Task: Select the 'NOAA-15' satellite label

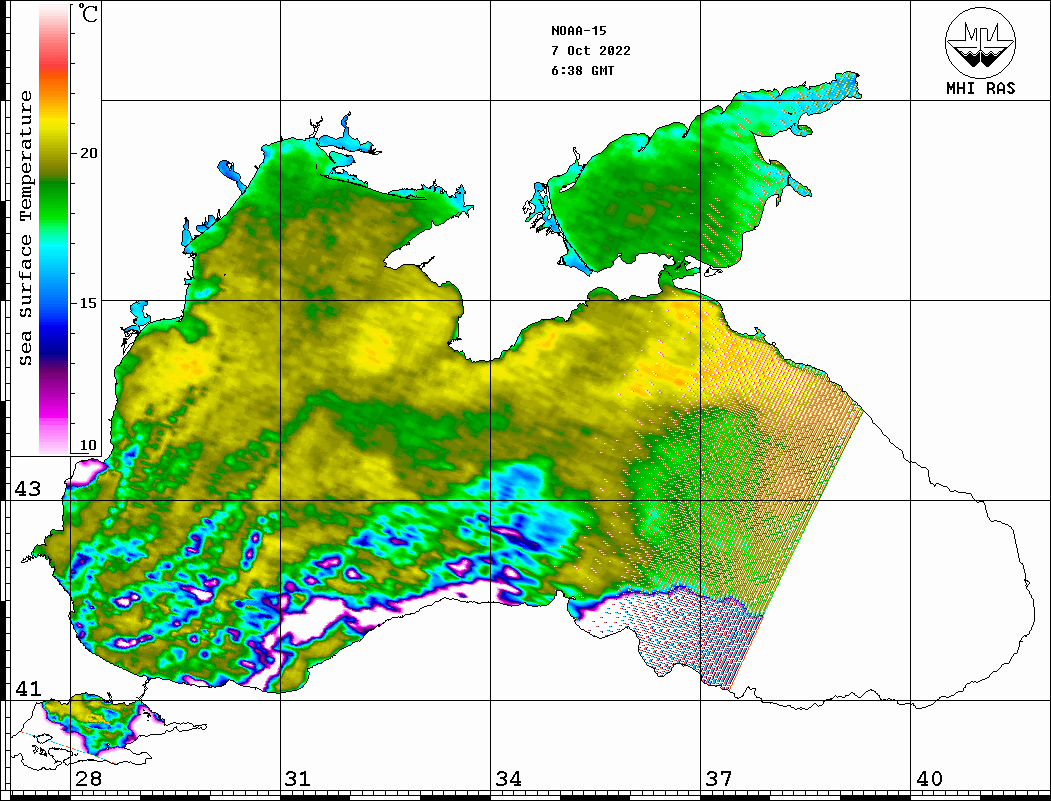Action: tap(578, 31)
